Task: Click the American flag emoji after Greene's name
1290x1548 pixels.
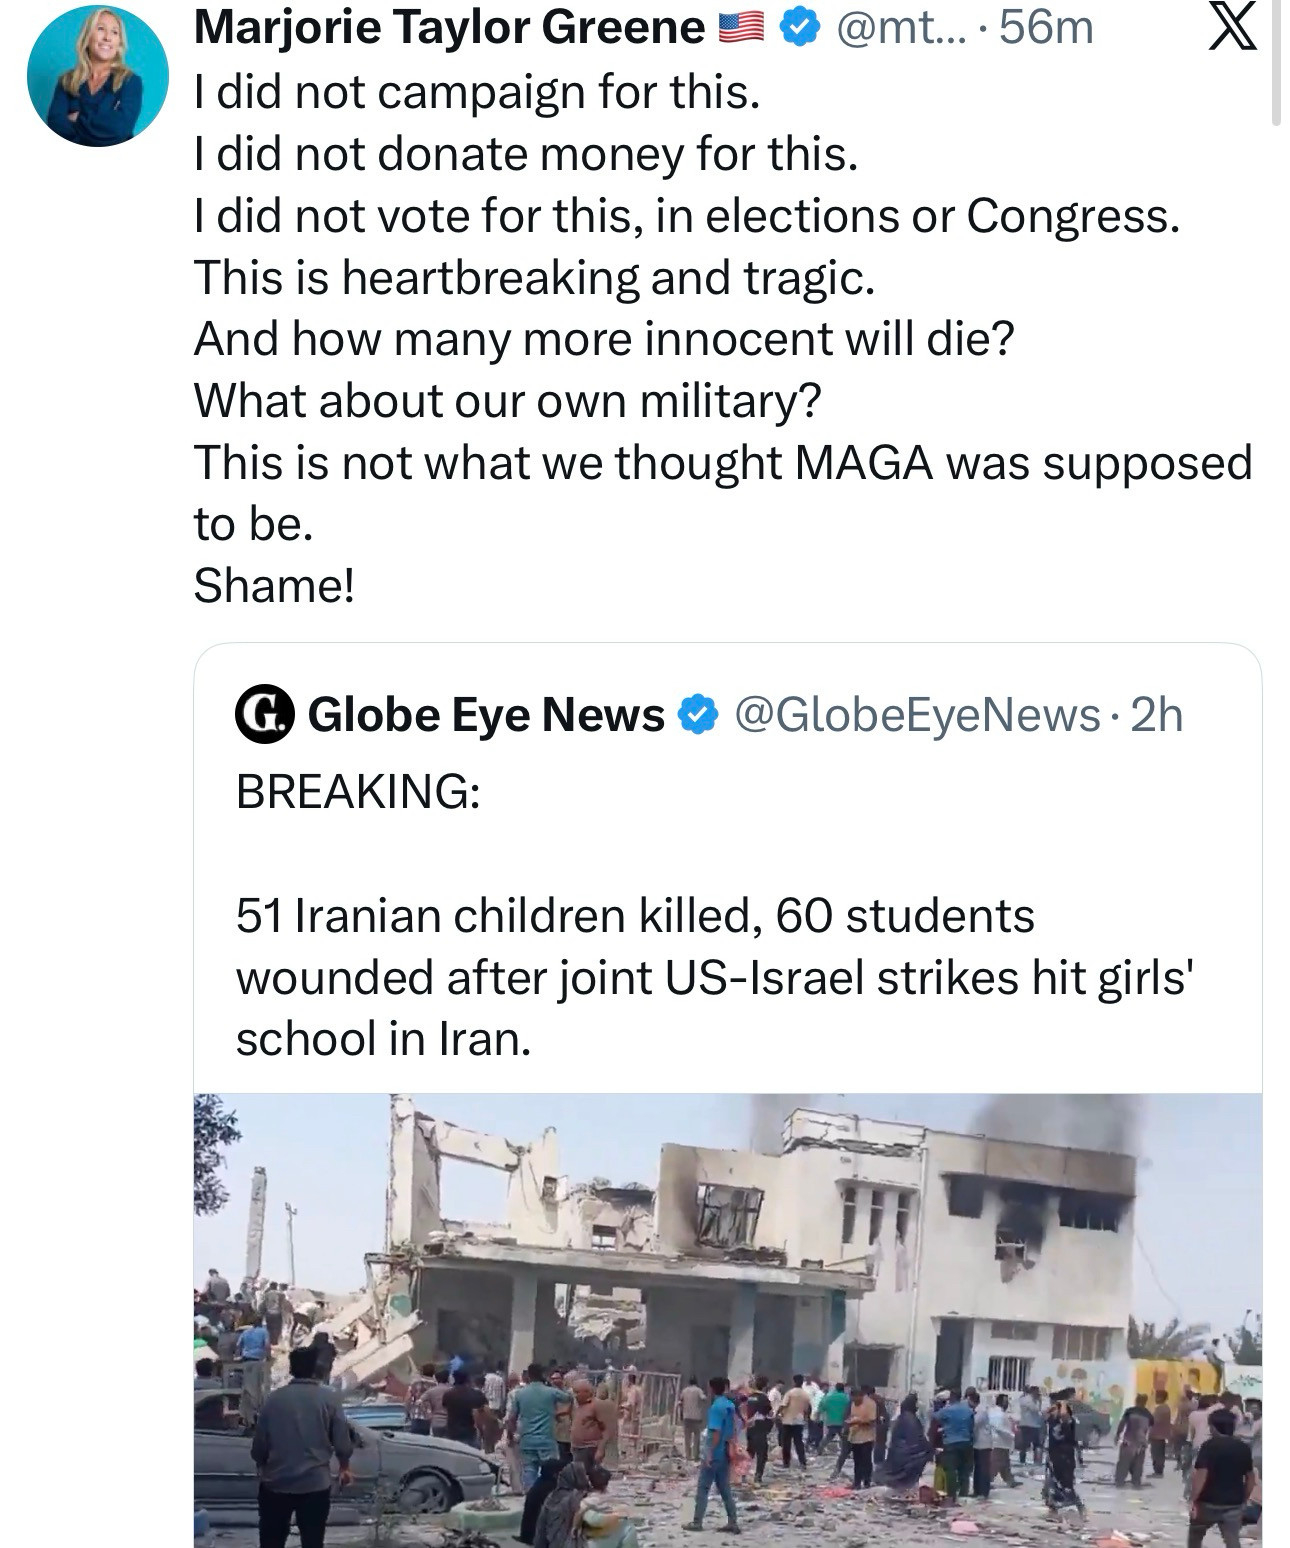Action: tap(743, 30)
